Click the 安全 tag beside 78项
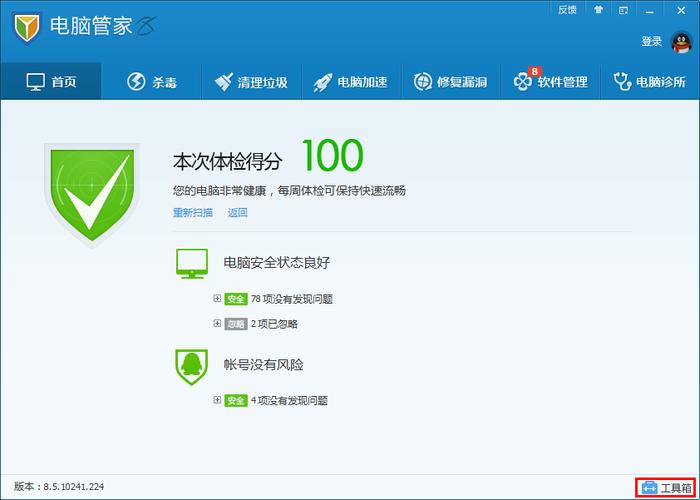 pyautogui.click(x=236, y=299)
